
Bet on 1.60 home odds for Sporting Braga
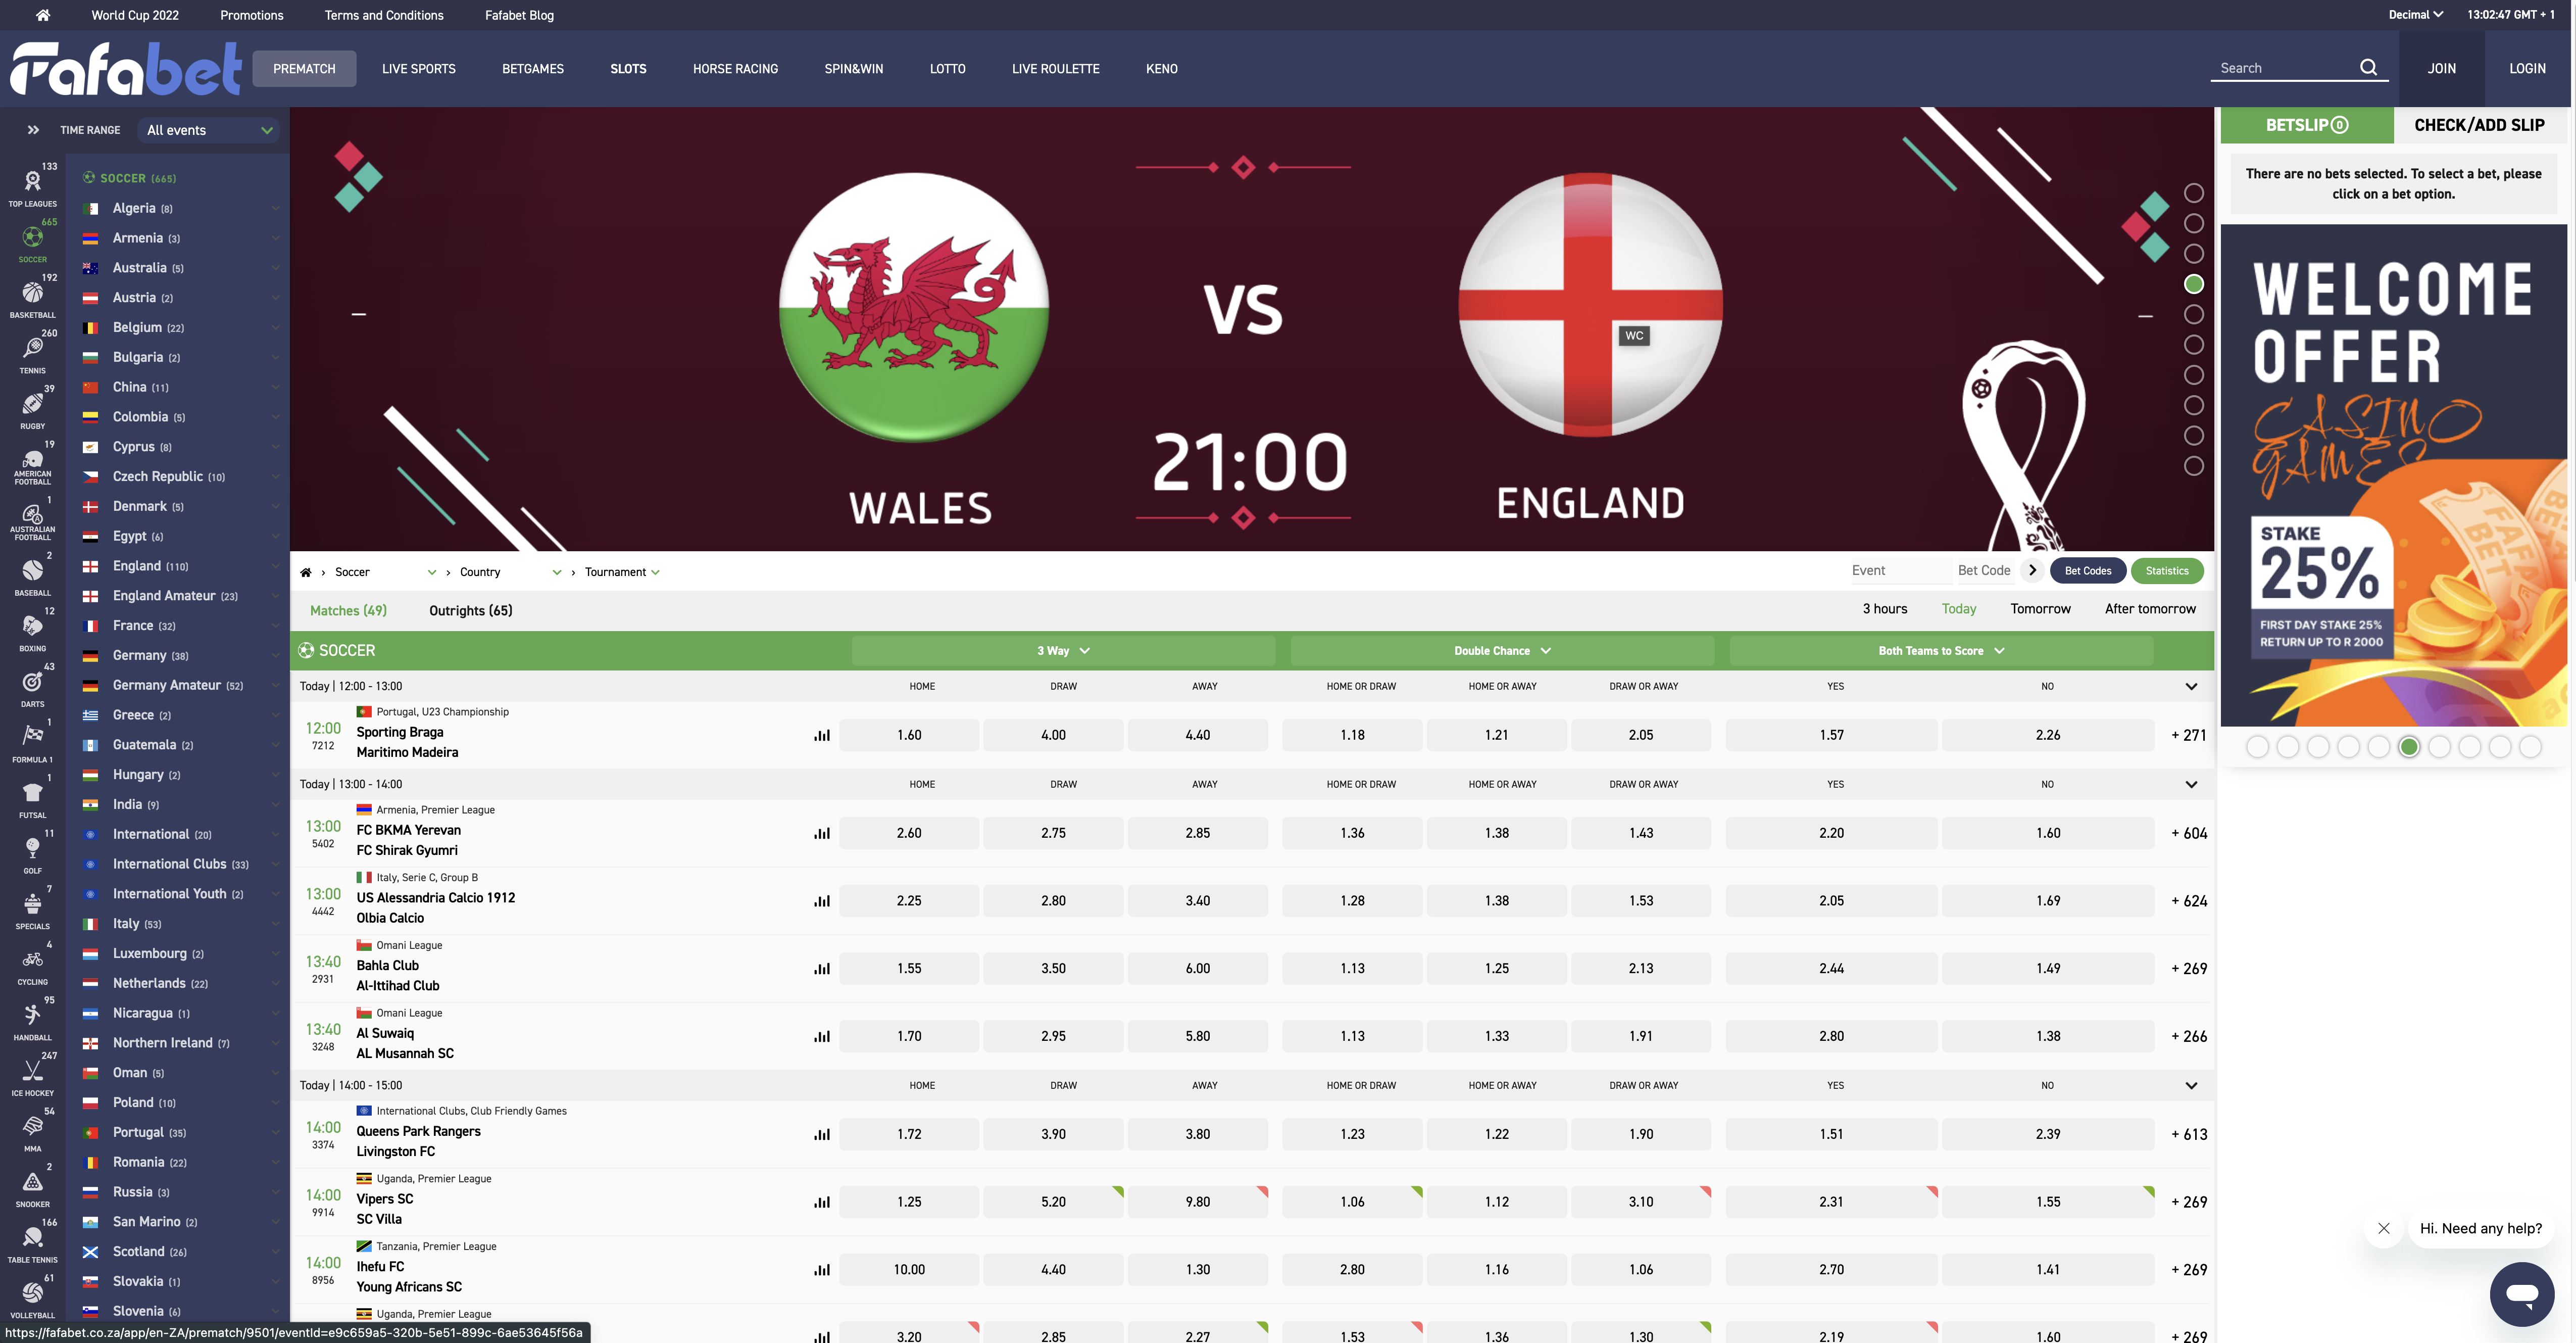(909, 735)
